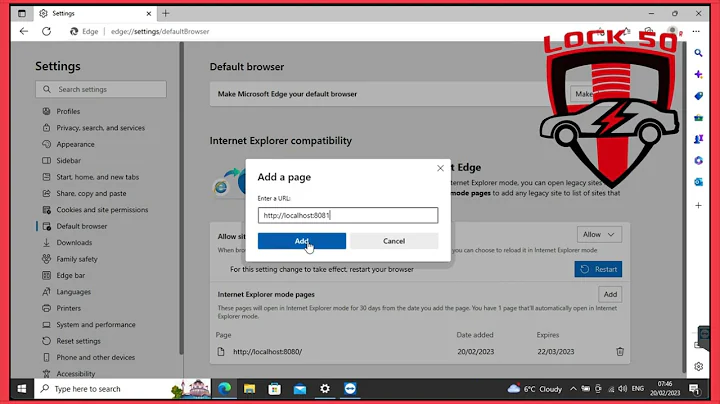Screen dimensions: 720x404
Task: Open Reset settings section
Action: [x=78, y=341]
